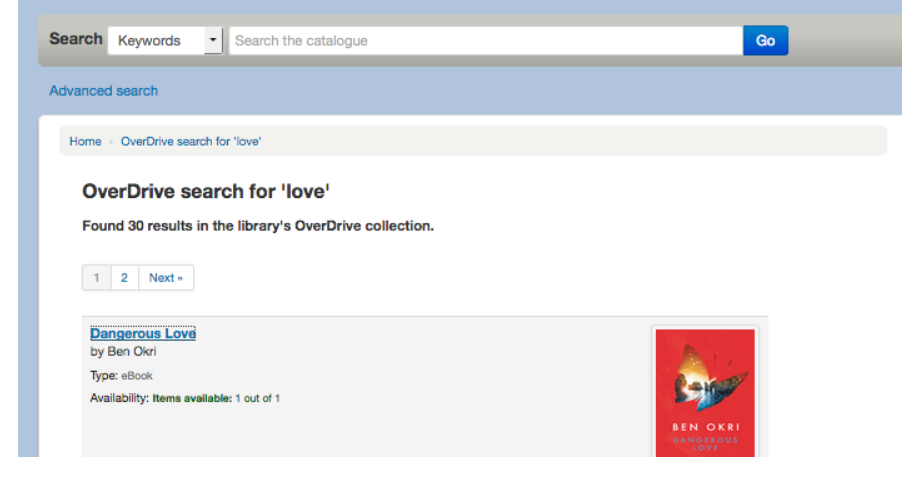Viewport: 902px width, 497px height.
Task: Open the Keywords search type dropdown
Action: tap(156, 41)
